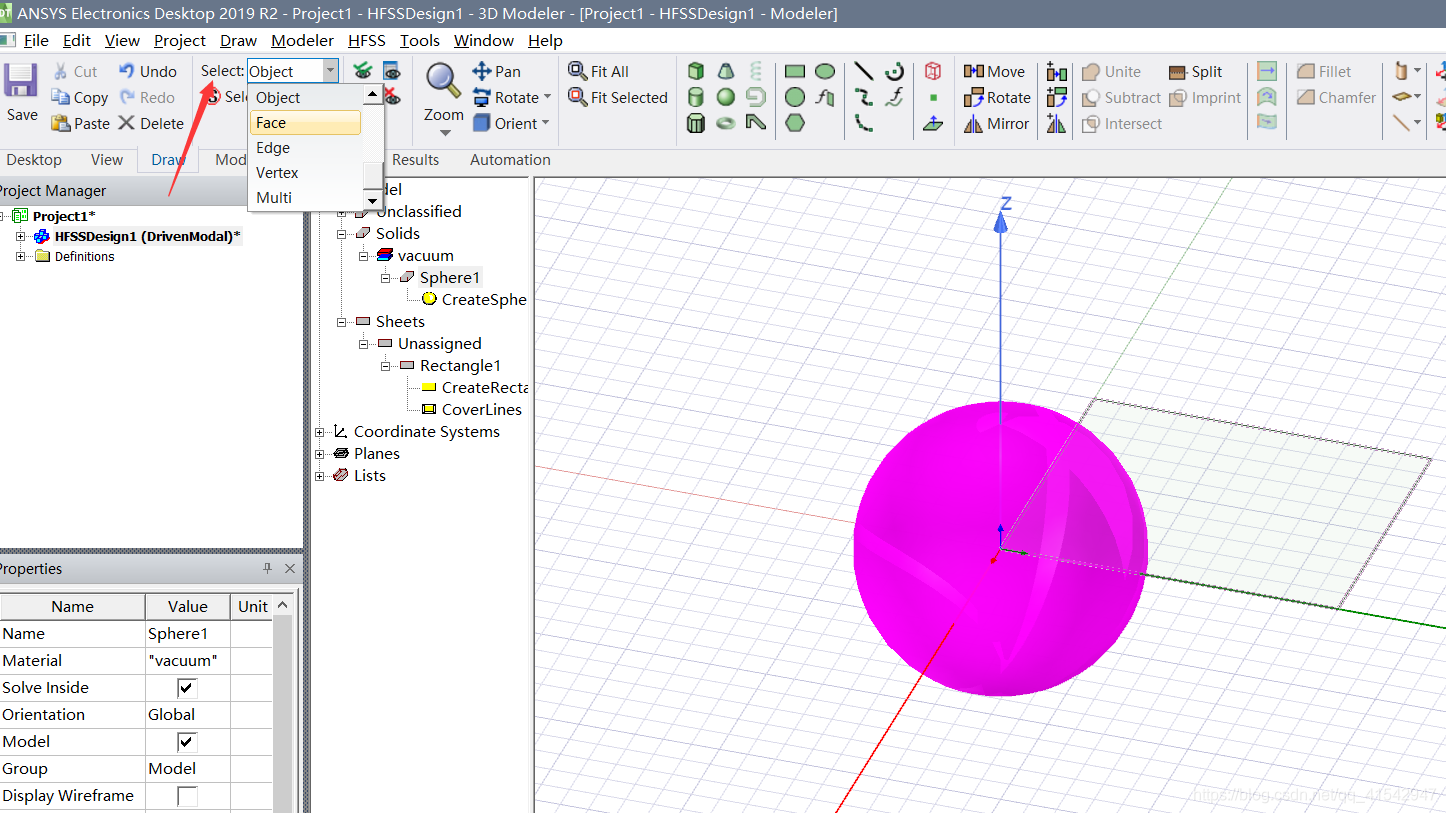The image size is (1446, 813).
Task: Draw a cylinder primitive
Action: click(x=696, y=97)
